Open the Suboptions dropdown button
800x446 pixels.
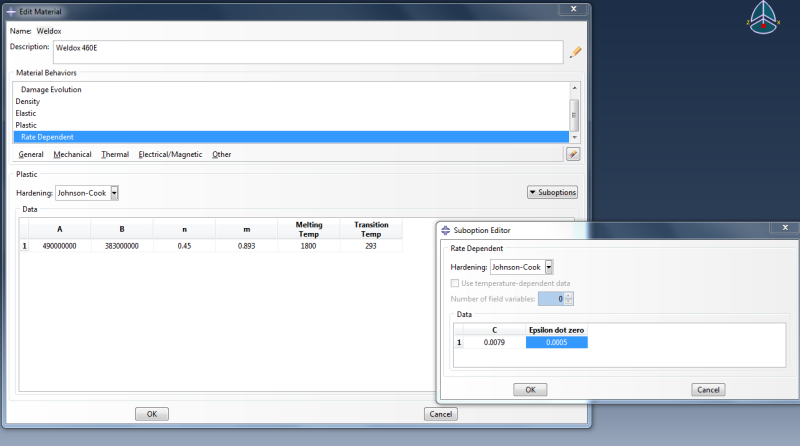coord(552,192)
